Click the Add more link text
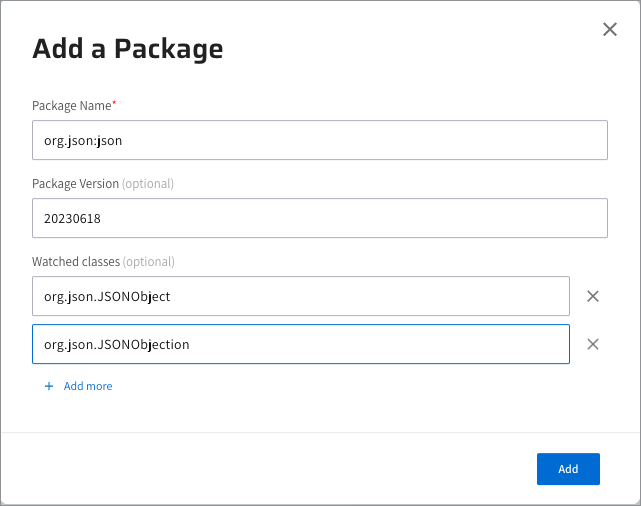The image size is (641, 506). (88, 386)
